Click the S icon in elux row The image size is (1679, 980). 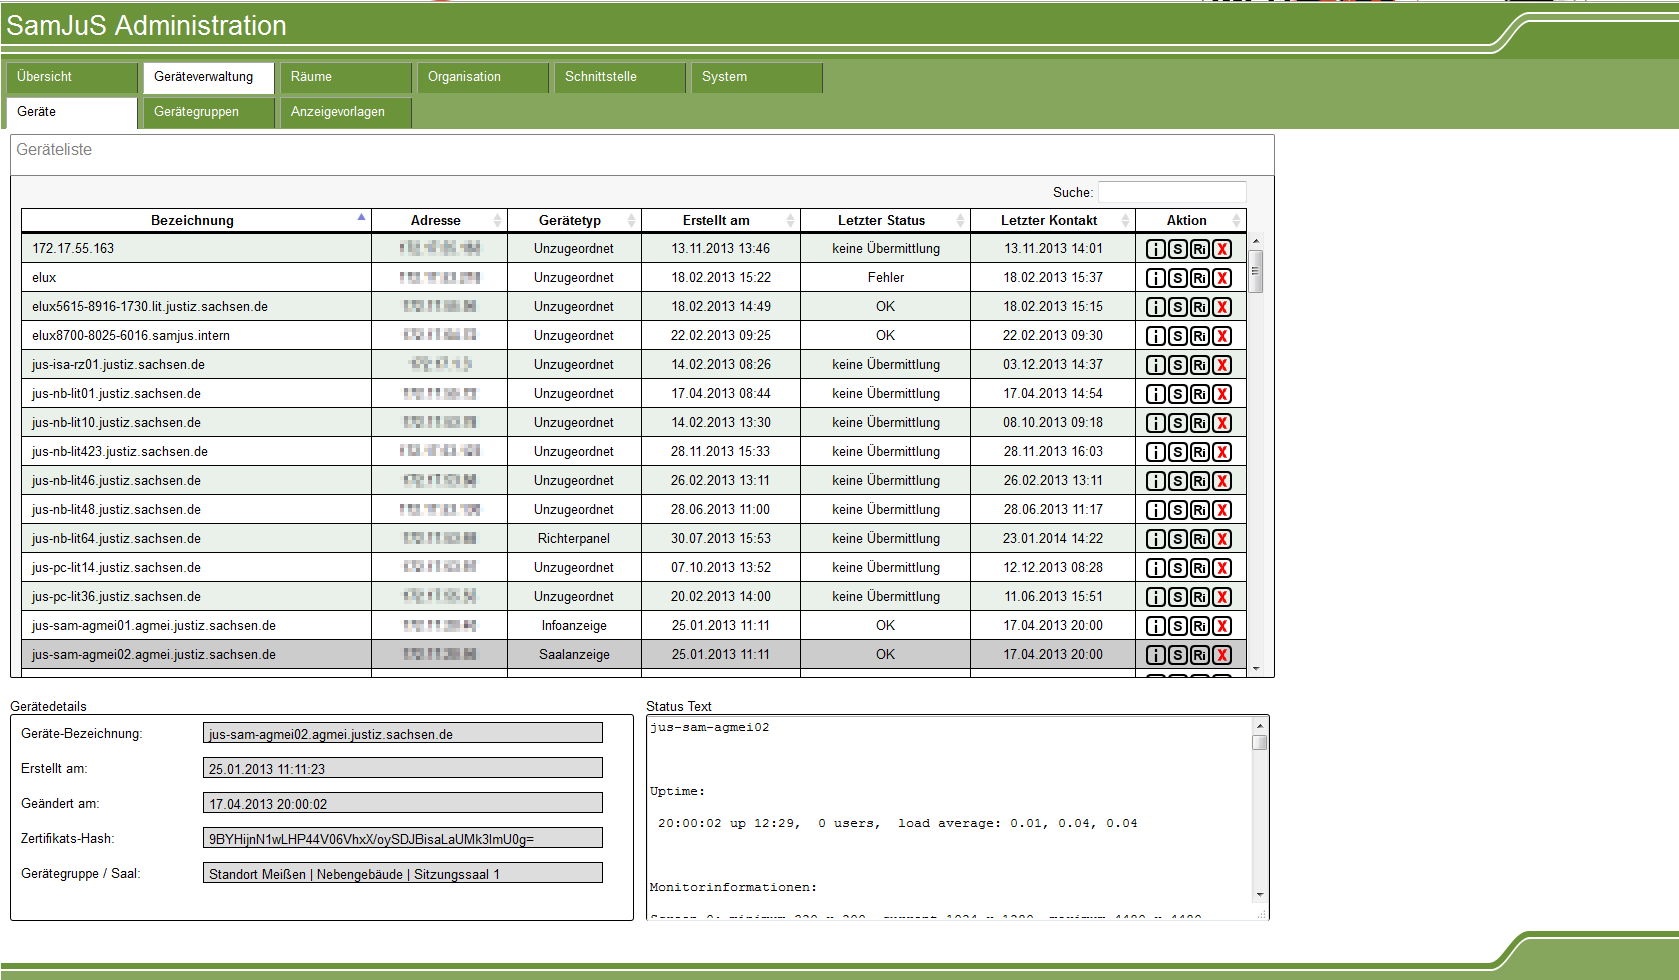(1178, 278)
